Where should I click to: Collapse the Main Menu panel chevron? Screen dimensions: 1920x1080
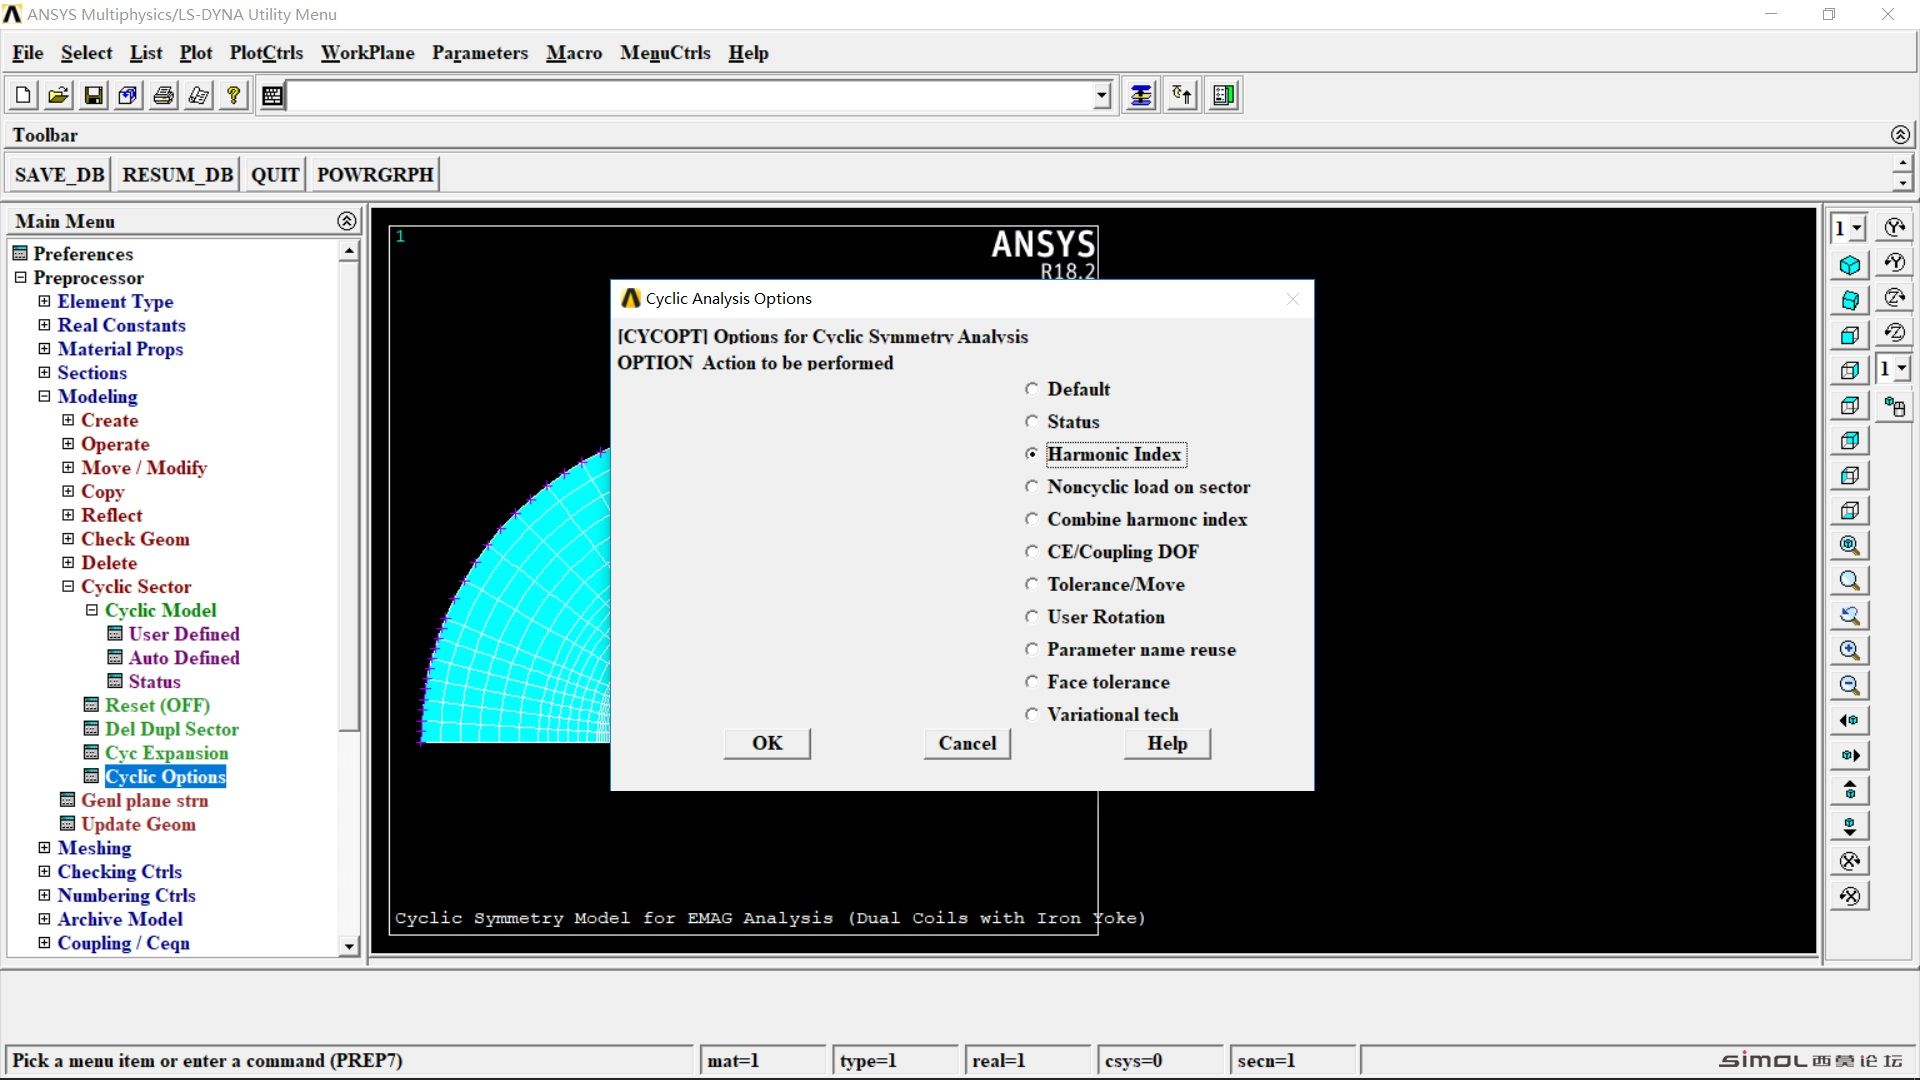click(347, 221)
